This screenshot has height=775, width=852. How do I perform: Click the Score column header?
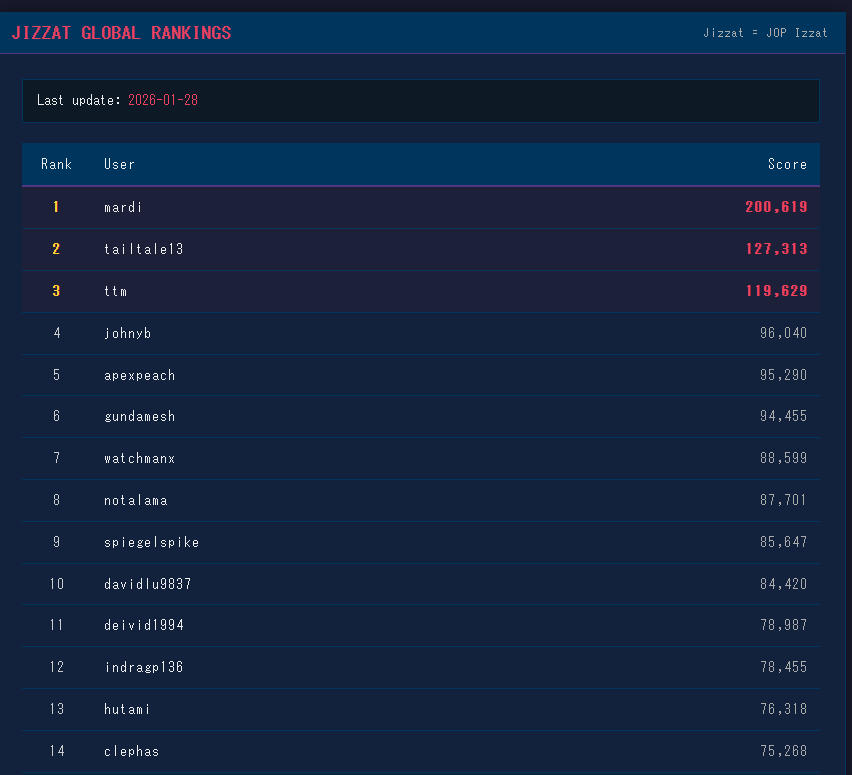787,164
